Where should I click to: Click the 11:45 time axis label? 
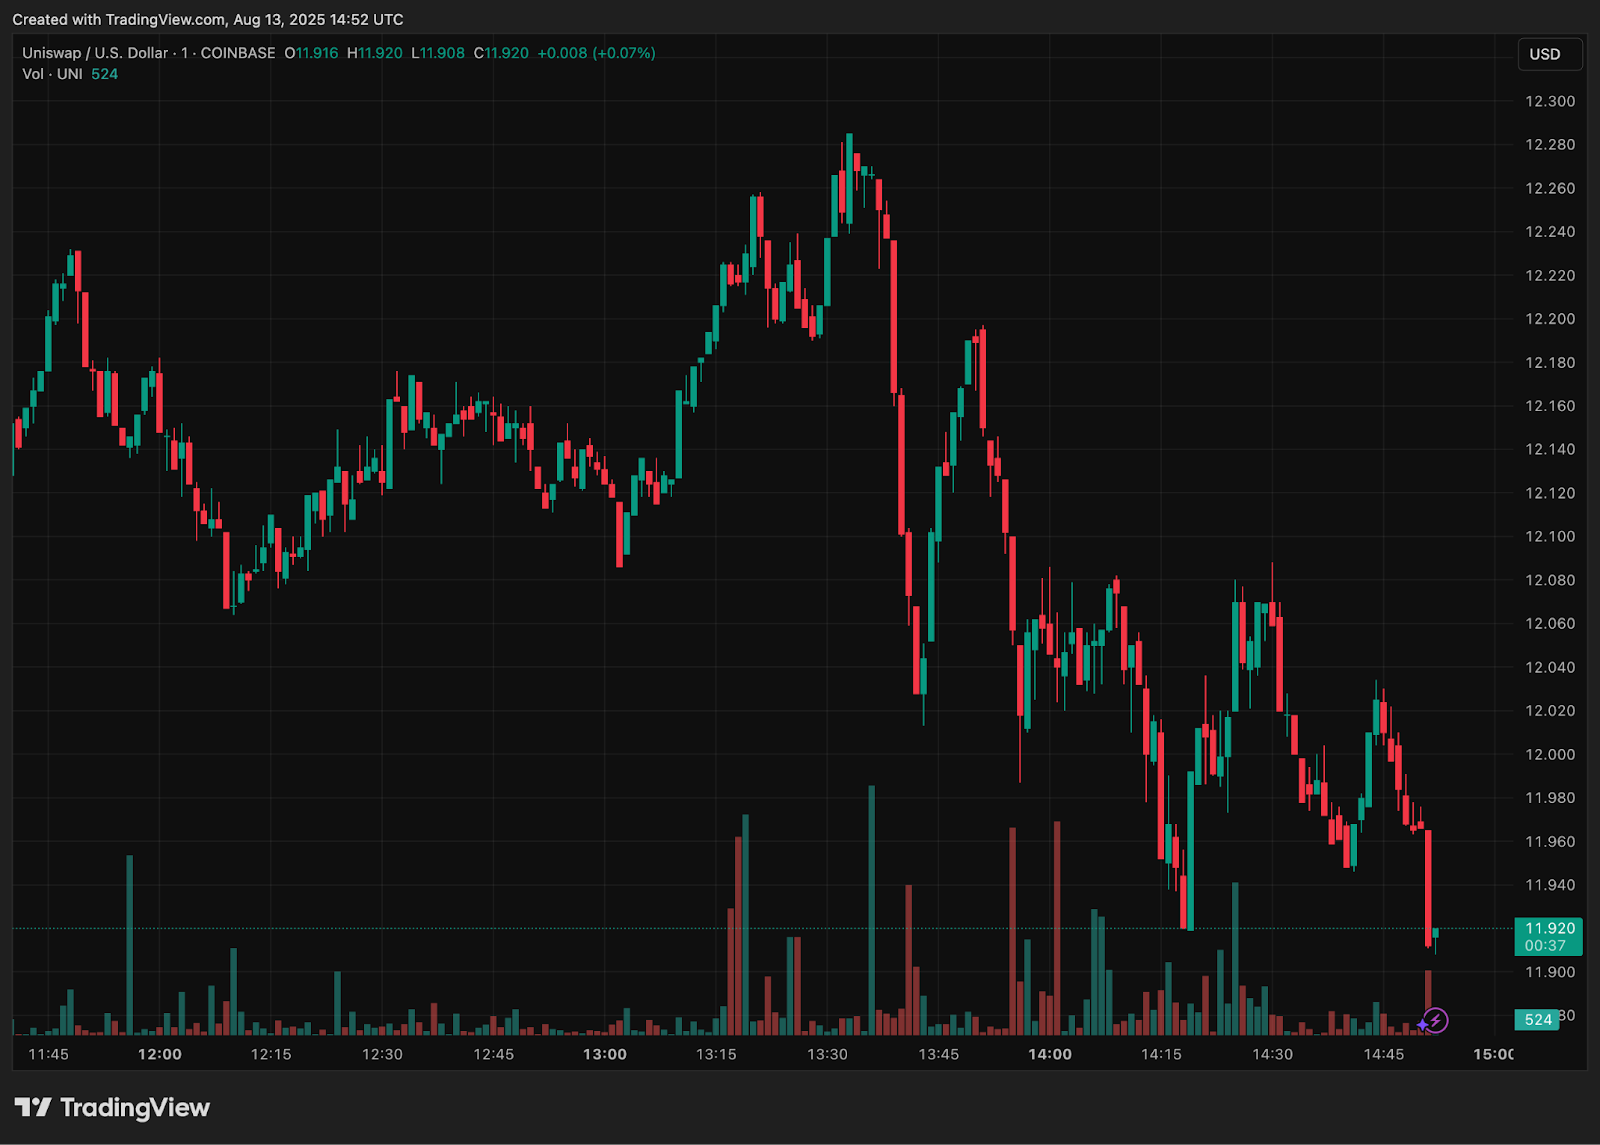tap(48, 1054)
